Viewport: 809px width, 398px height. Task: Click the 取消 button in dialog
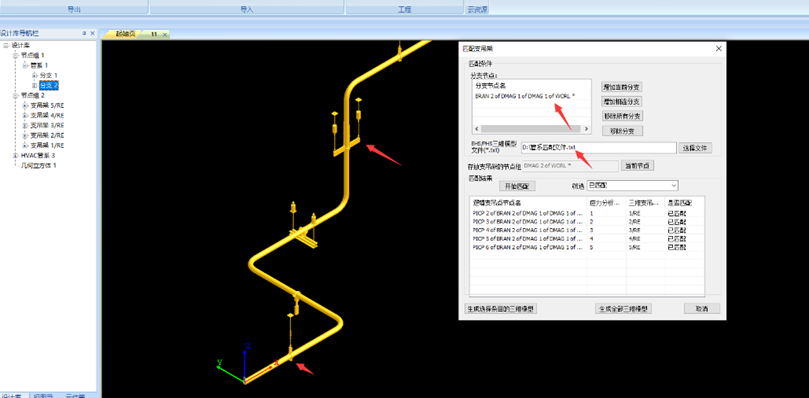click(702, 309)
